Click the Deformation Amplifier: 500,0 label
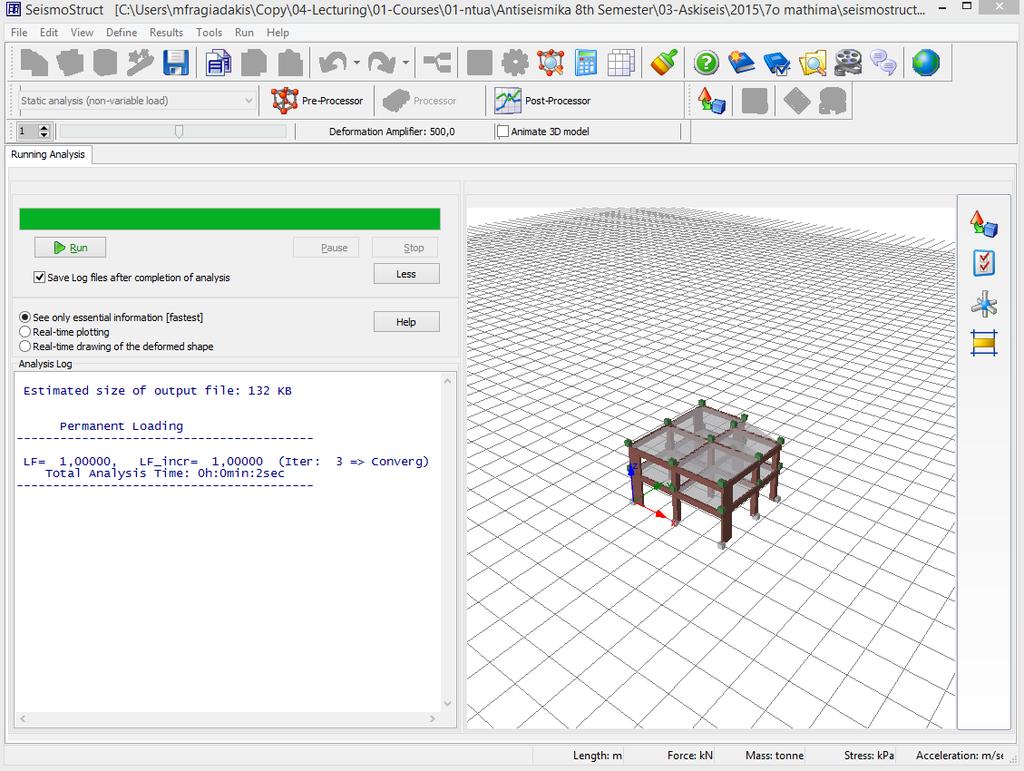 coord(392,131)
